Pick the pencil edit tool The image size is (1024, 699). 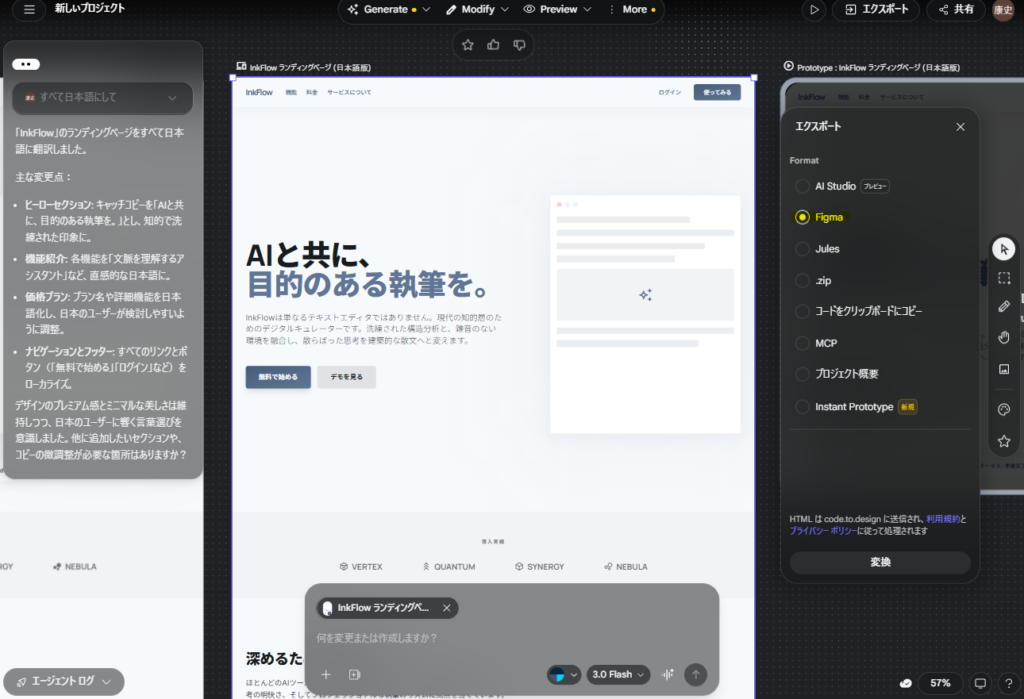[1004, 307]
